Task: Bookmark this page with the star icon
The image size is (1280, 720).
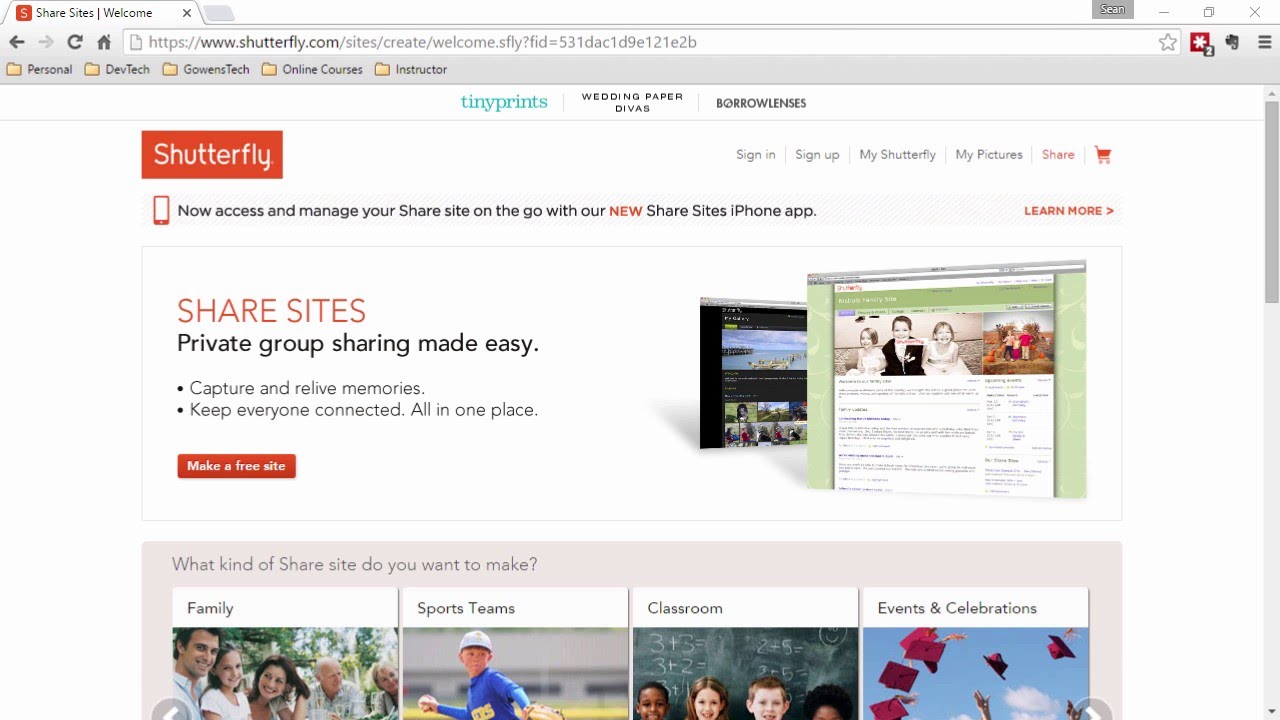Action: 1167,42
